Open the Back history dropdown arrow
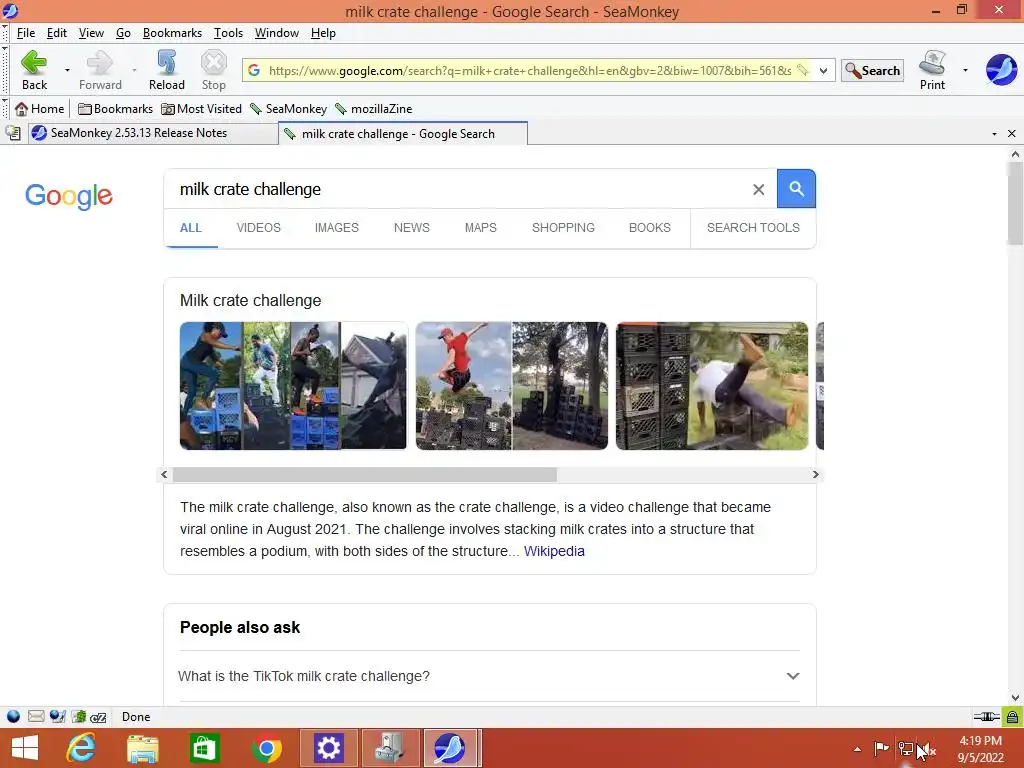Screen dimensions: 1024x768 [x=67, y=70]
